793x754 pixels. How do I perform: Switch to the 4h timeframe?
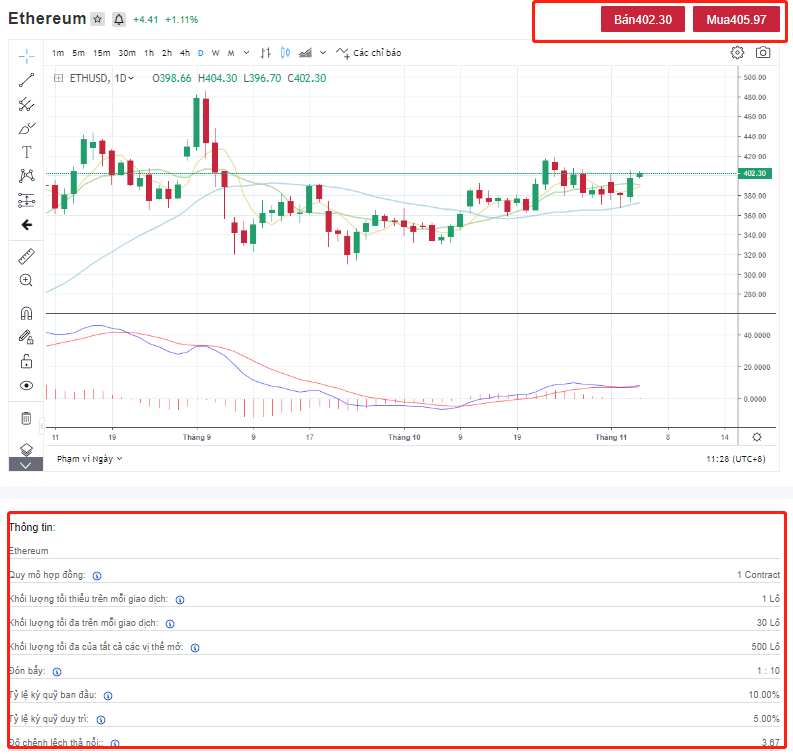(x=184, y=53)
